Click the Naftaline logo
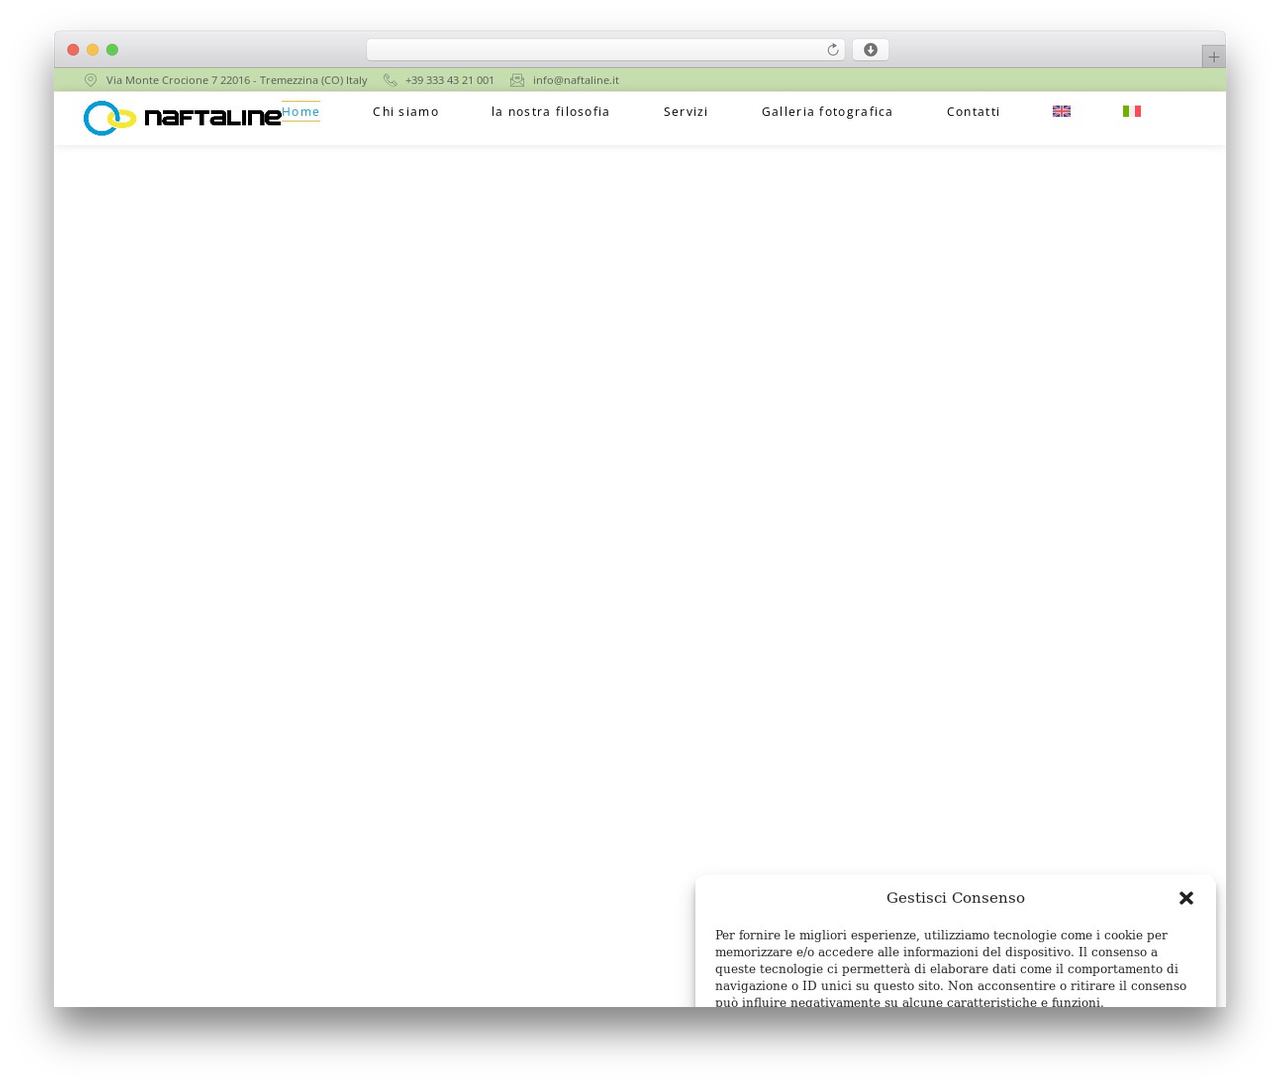Image resolution: width=1280 pixels, height=1084 pixels. [182, 118]
